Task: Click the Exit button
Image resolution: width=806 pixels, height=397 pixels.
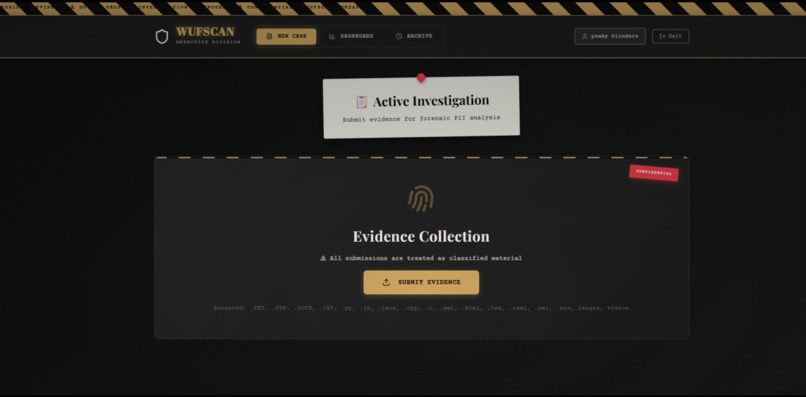Action: pyautogui.click(x=670, y=37)
